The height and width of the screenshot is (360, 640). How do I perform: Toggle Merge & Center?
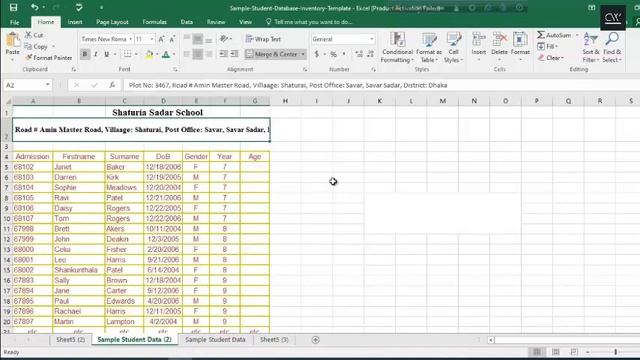[272, 54]
